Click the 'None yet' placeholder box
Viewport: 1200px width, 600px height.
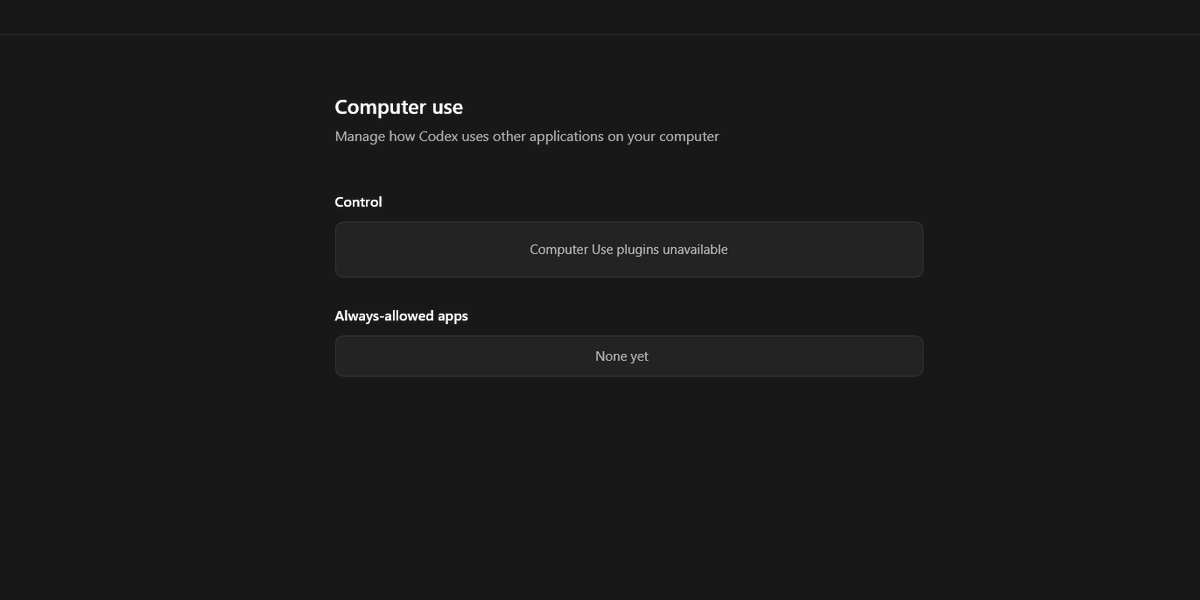628,356
